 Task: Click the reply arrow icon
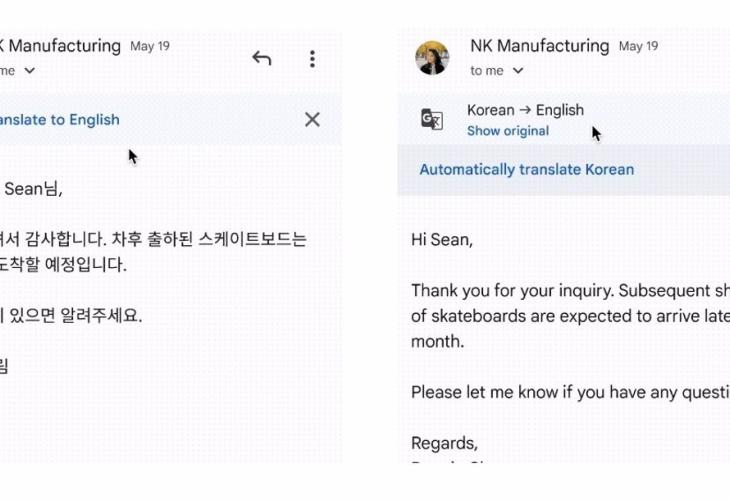point(262,59)
